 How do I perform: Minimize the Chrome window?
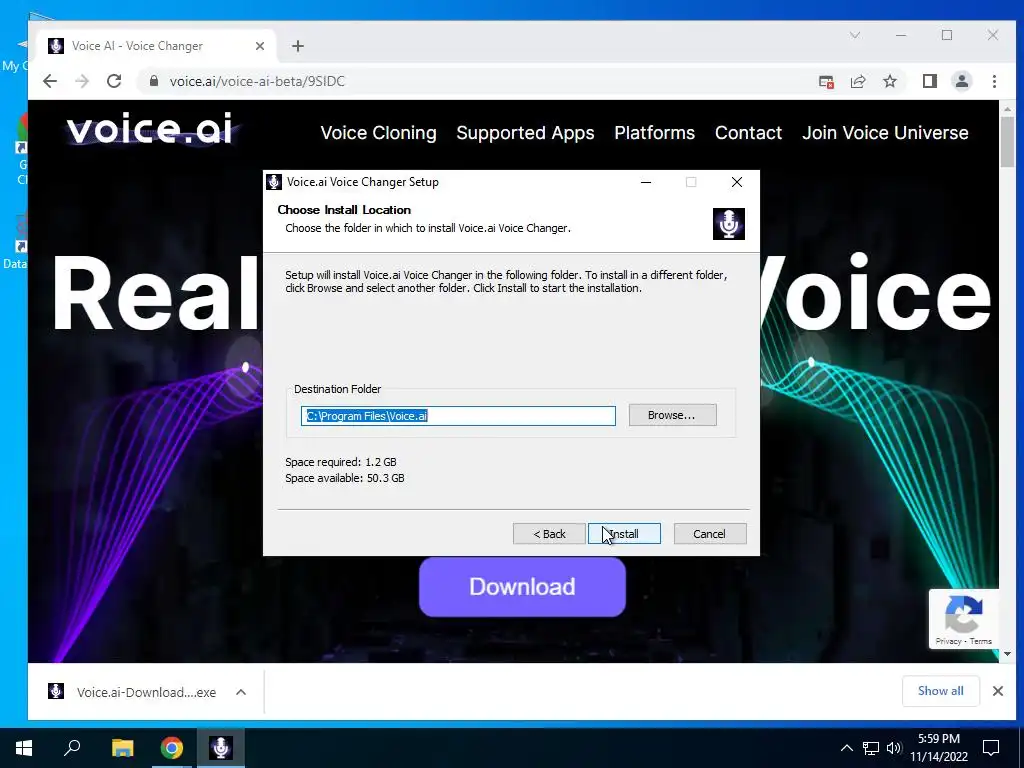901,35
